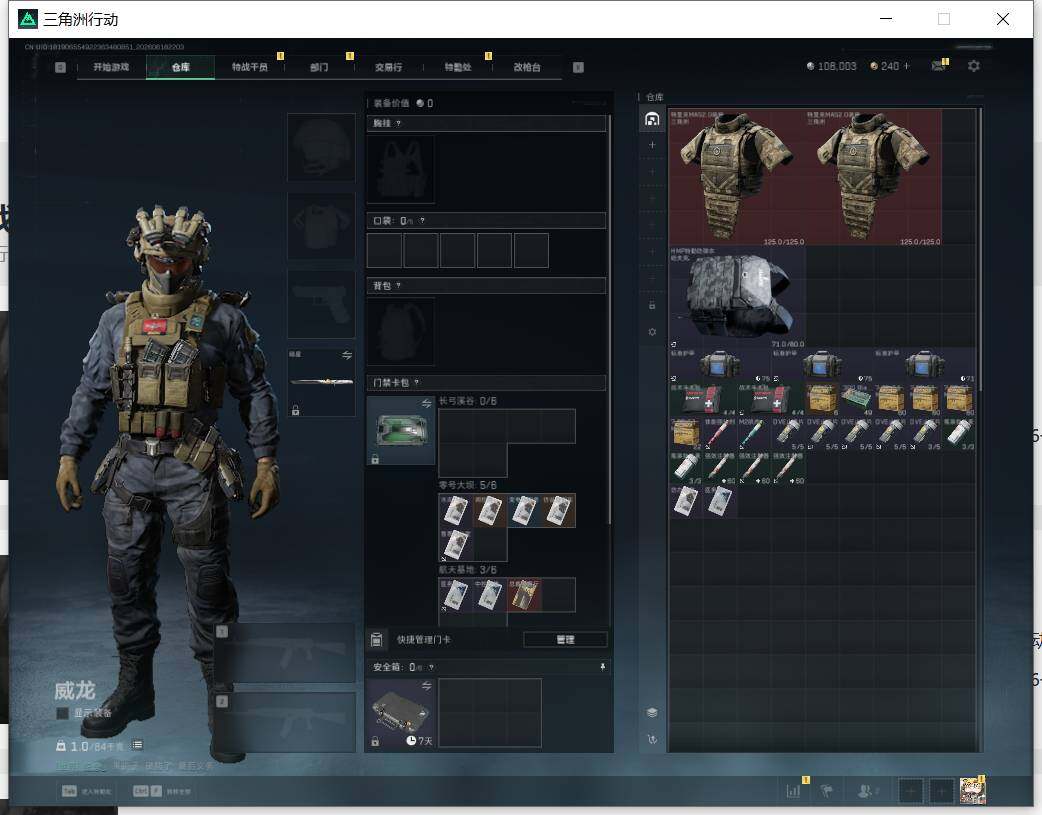The image size is (1042, 815).
Task: Click the right nav arrow after 改枪台
Action: pos(578,67)
